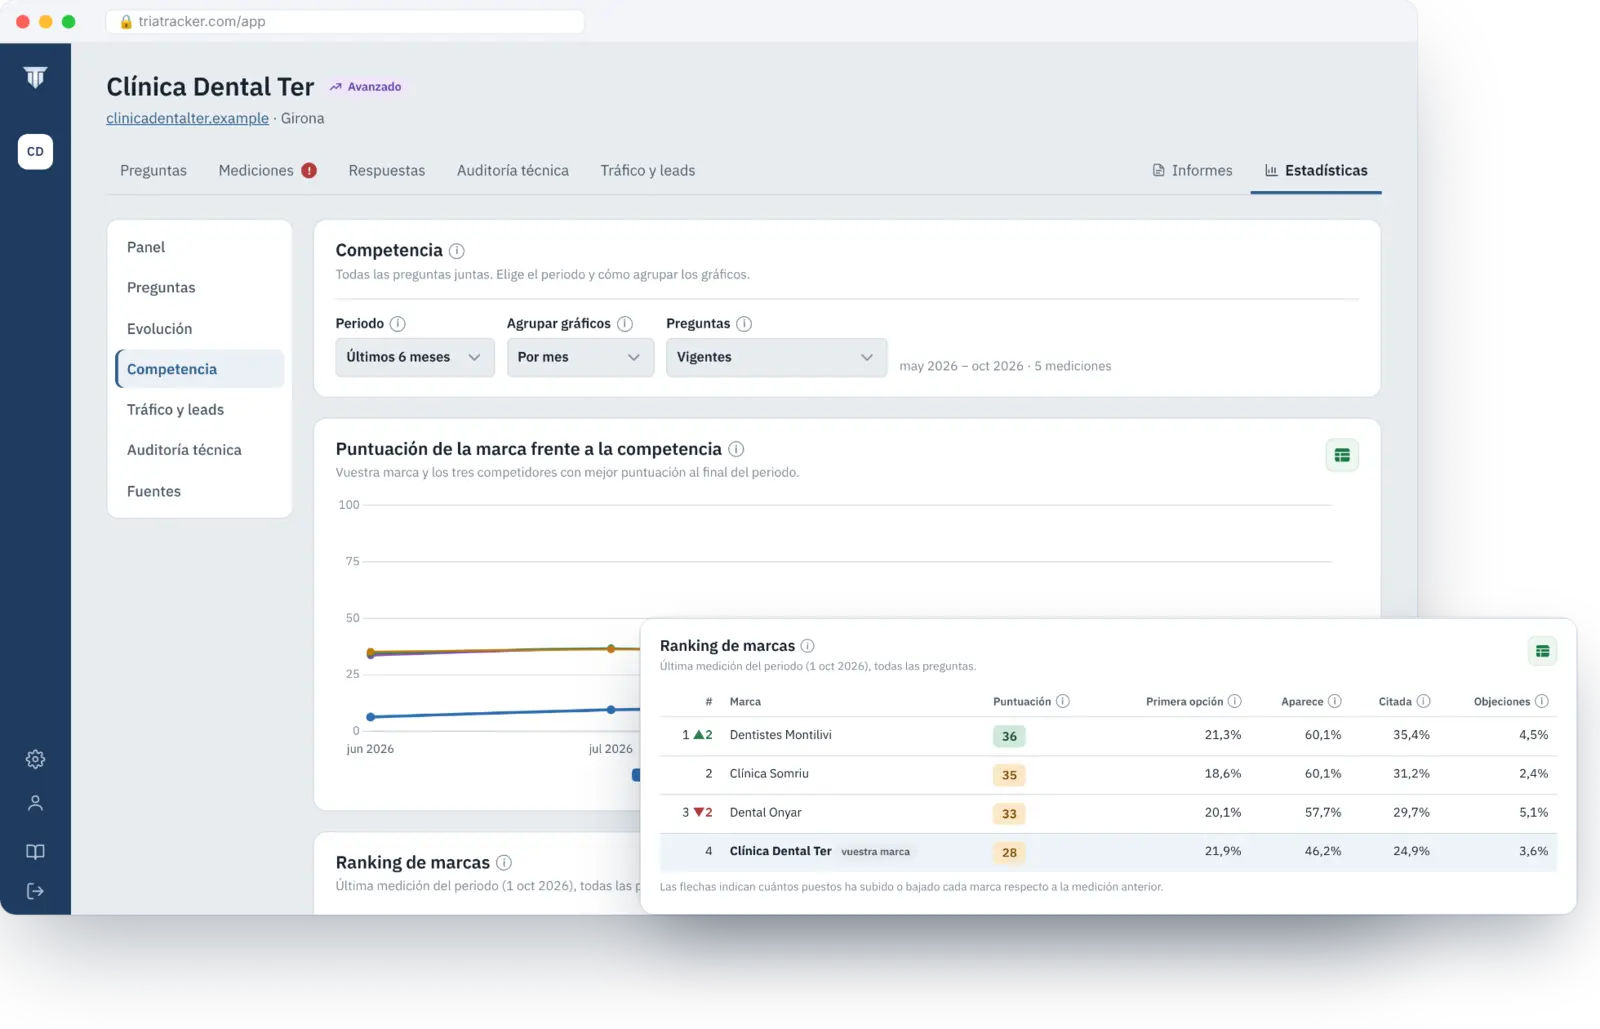Screen dimensions: 1600x1029
Task: Open the documentation book icon
Action: (35, 851)
